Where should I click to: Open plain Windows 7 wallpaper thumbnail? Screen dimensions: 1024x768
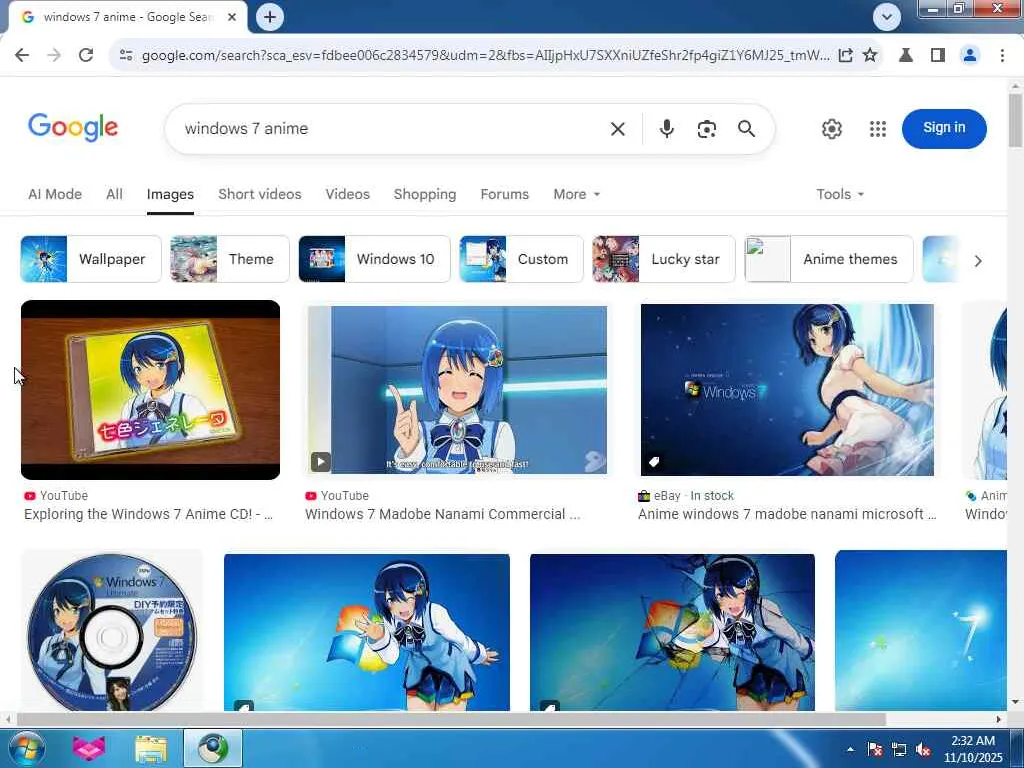(921, 631)
